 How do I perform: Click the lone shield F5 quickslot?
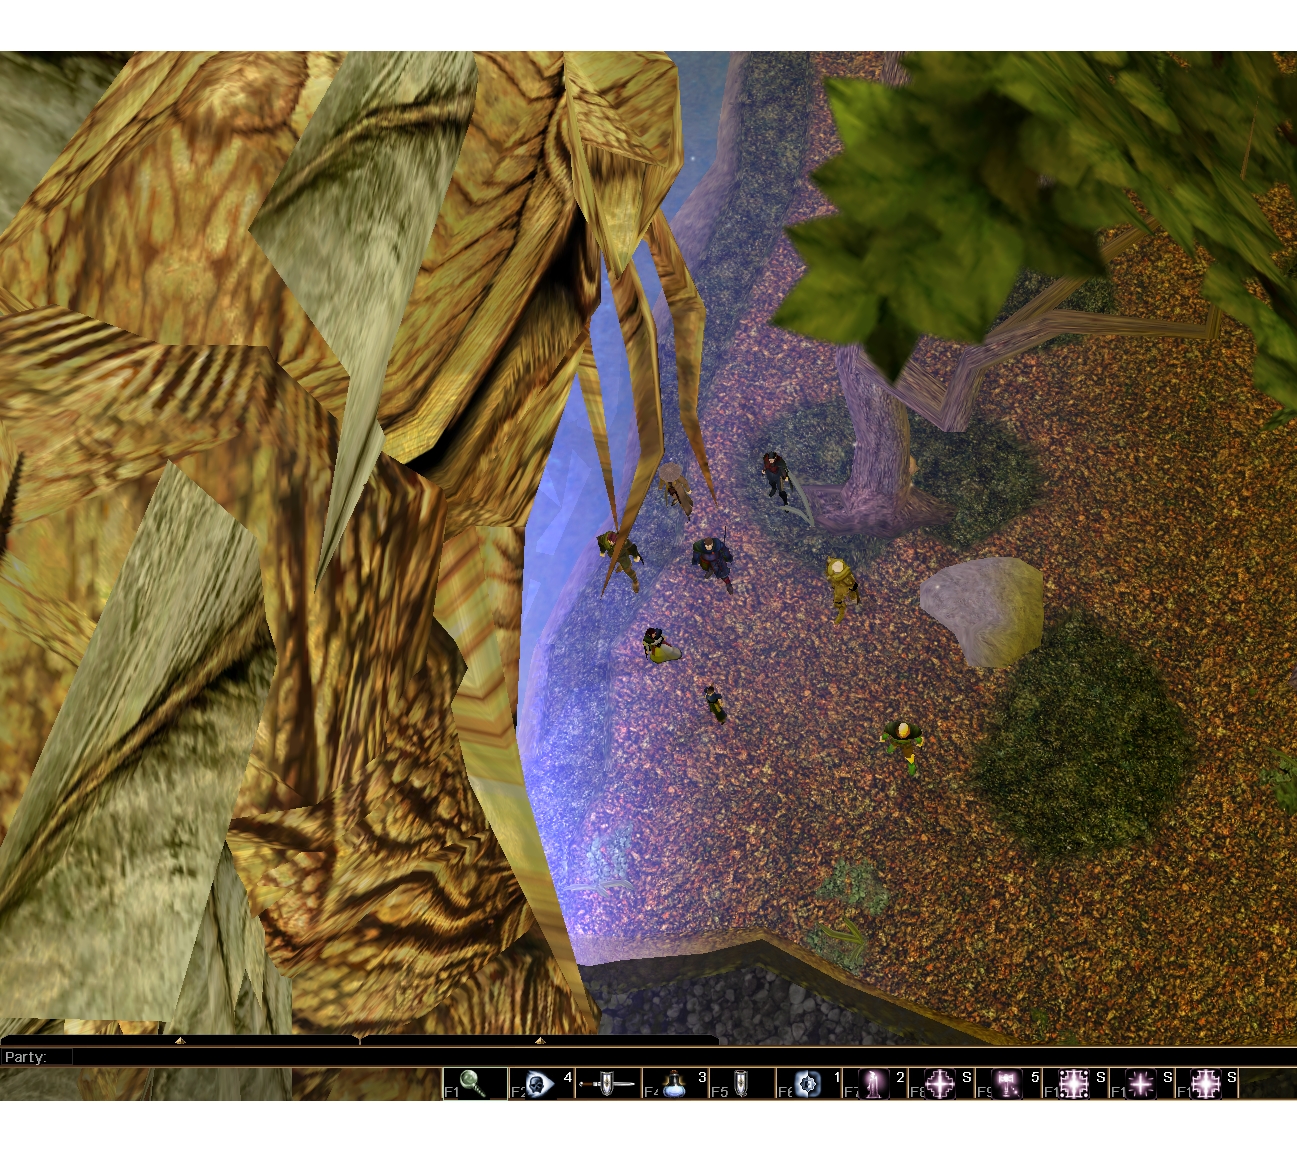741,1084
